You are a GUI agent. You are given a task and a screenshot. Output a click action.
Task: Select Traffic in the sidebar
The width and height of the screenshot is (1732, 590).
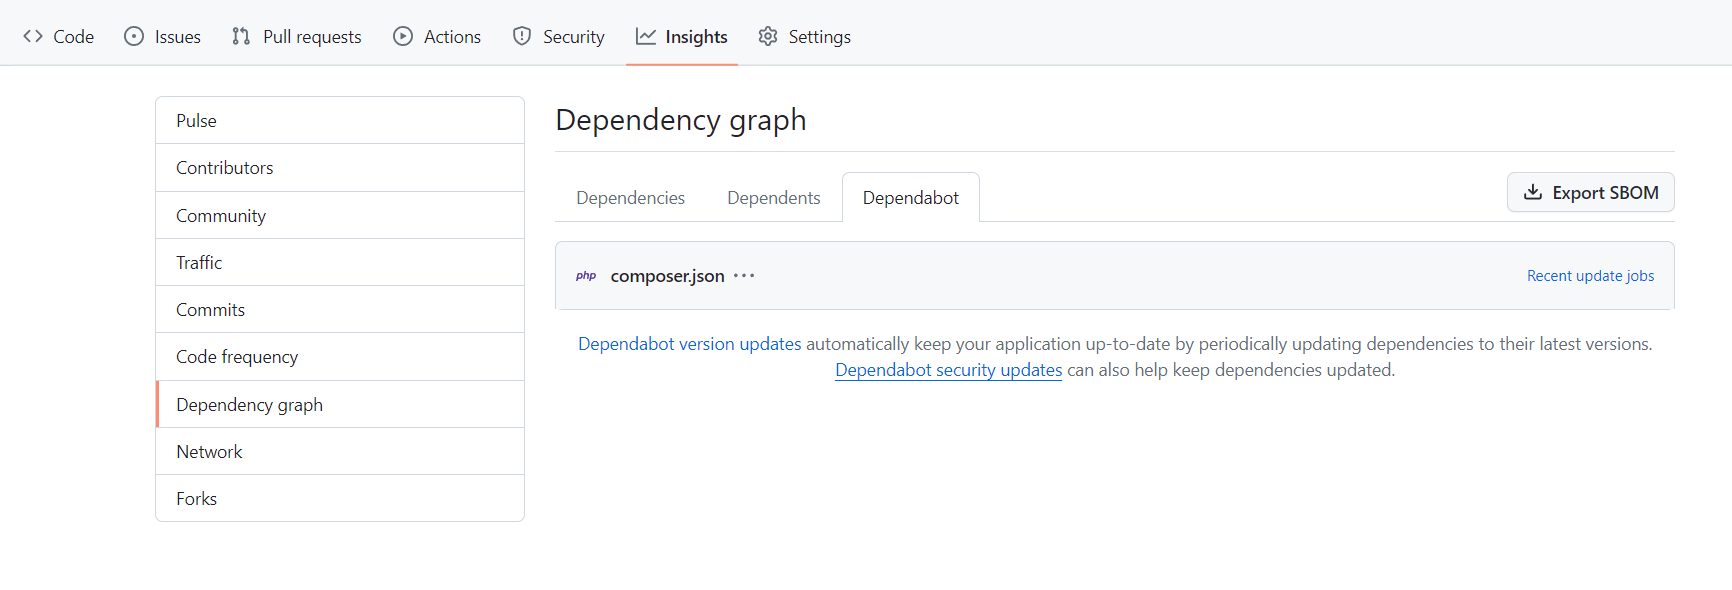tap(199, 262)
